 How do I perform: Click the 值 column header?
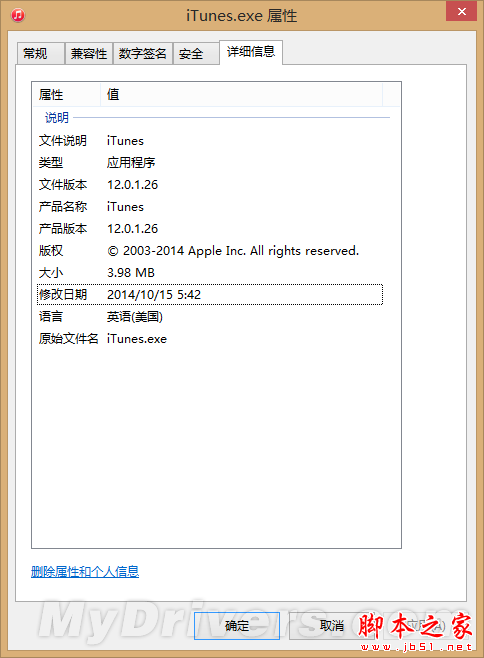coord(241,94)
